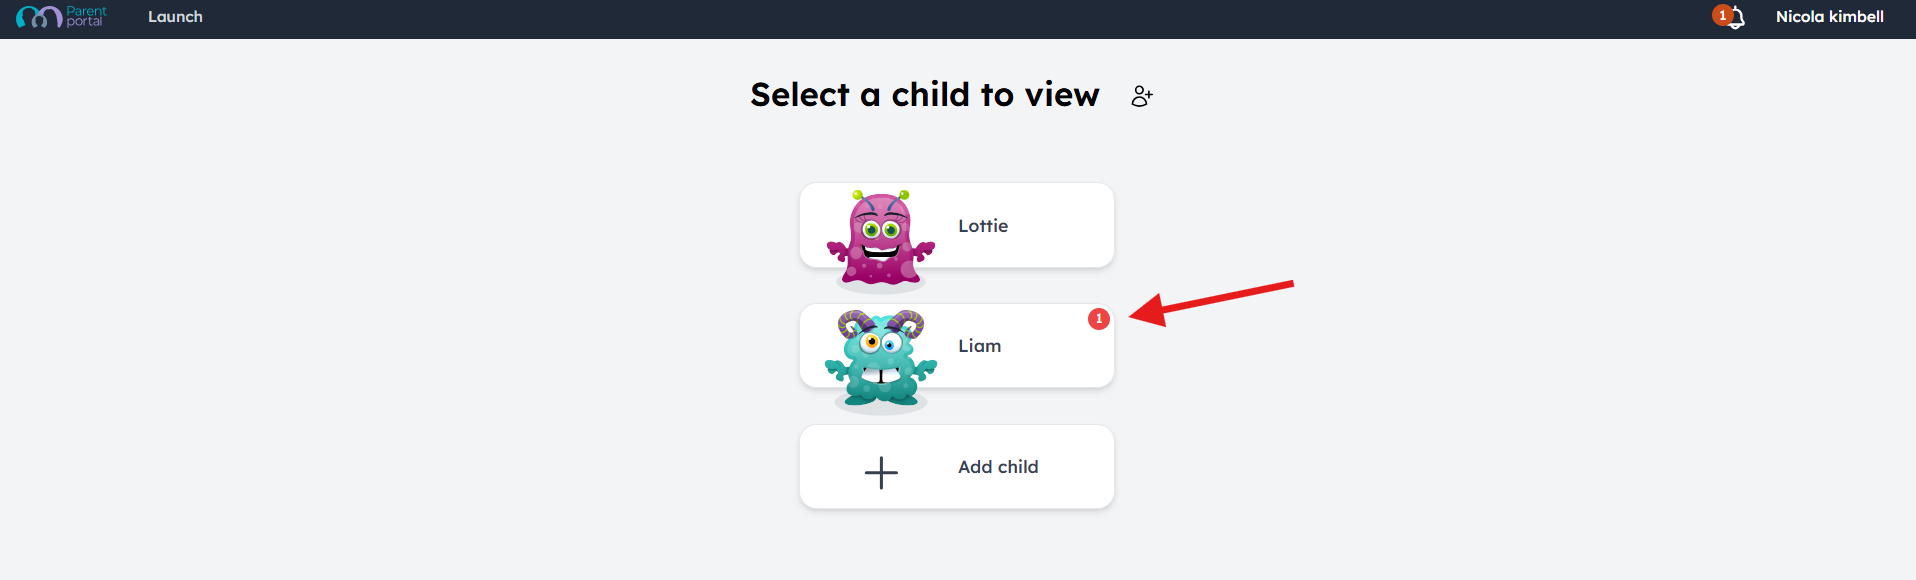Click the purple horns on Liam's monster
This screenshot has width=1916, height=580.
pyautogui.click(x=881, y=323)
